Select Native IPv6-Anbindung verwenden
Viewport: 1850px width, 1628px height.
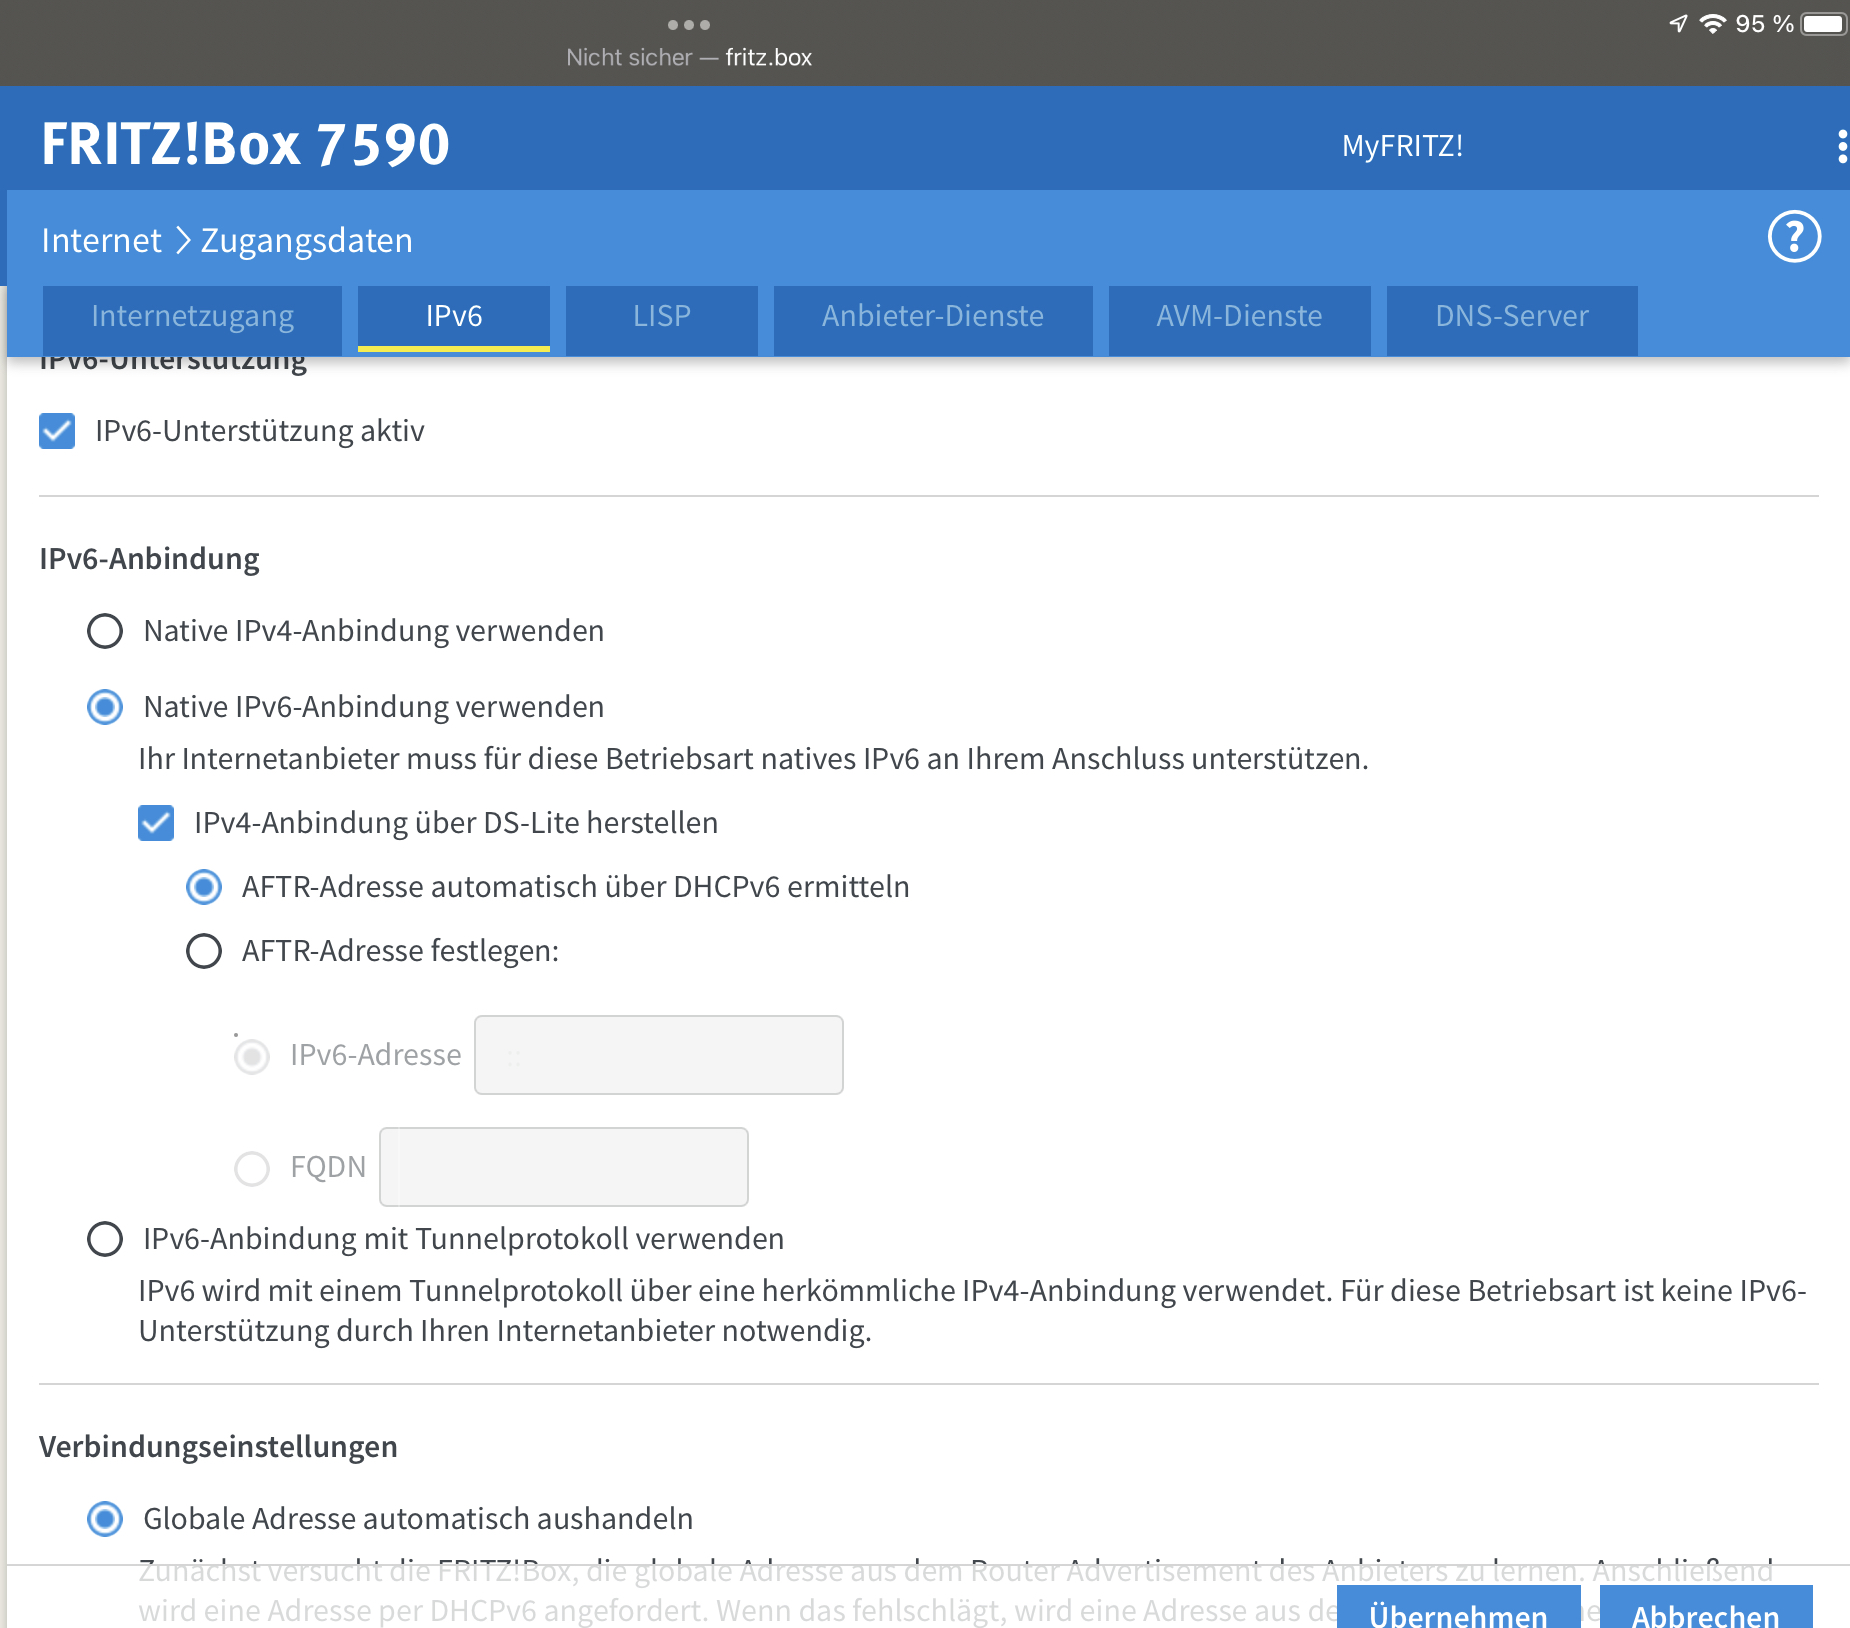(x=105, y=707)
